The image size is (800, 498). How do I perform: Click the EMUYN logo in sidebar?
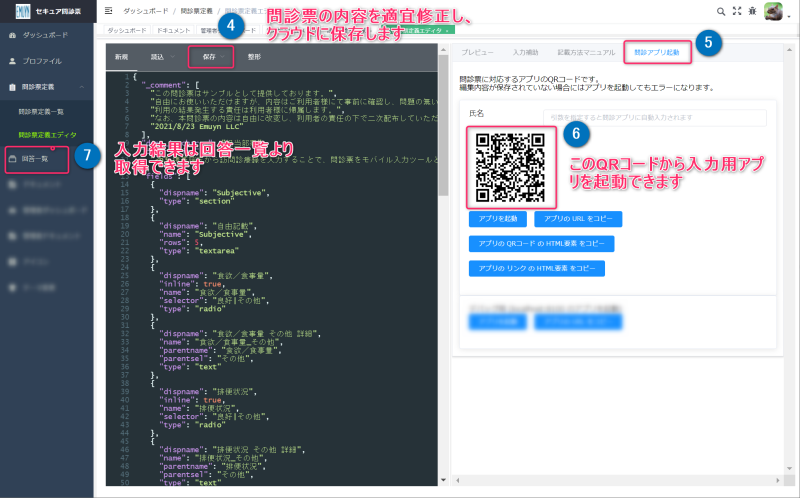click(x=23, y=11)
